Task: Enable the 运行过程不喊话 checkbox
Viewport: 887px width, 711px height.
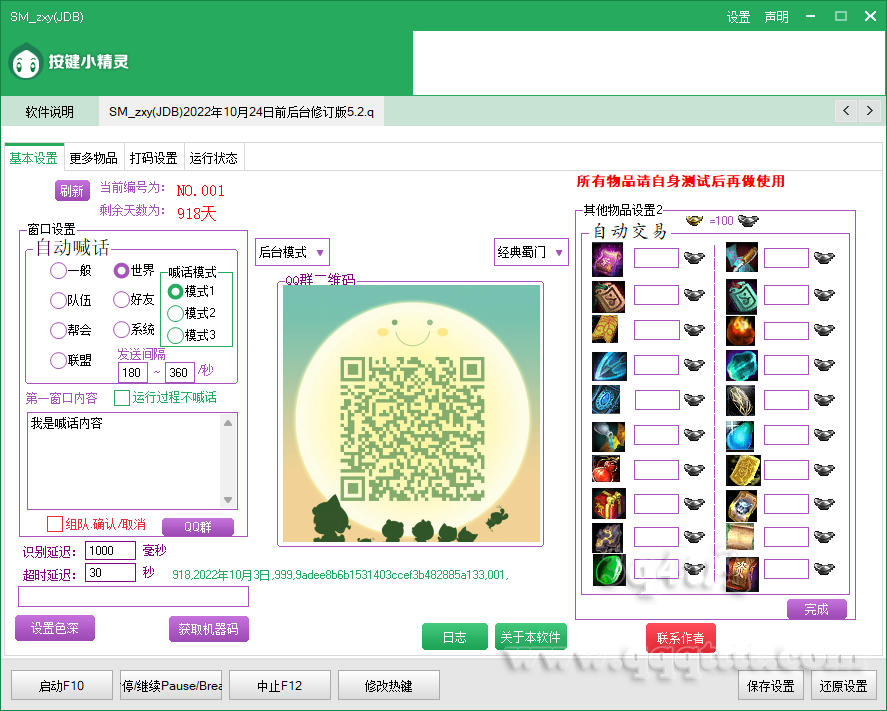Action: point(122,398)
